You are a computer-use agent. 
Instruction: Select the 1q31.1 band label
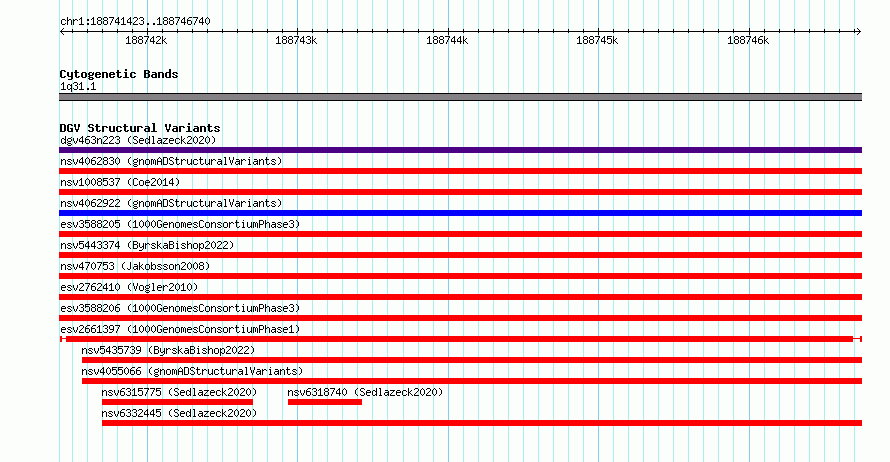[78, 86]
